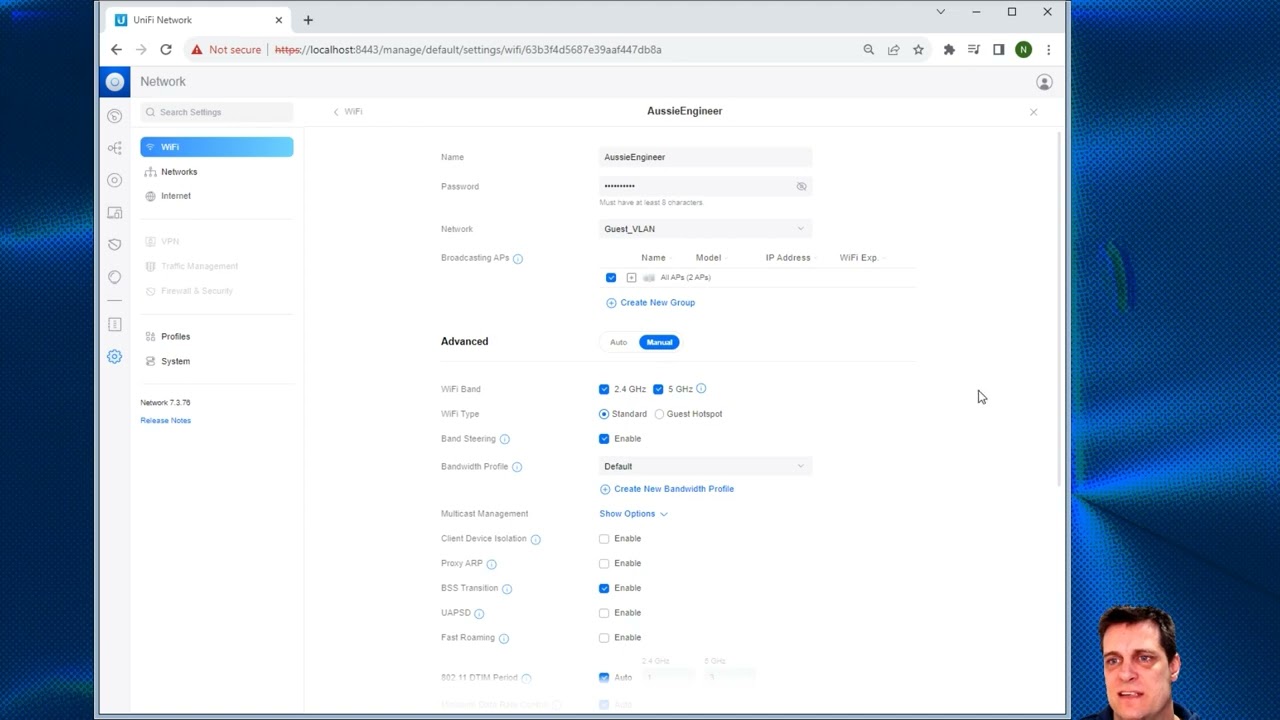Select Standard WiFi type

pos(604,414)
